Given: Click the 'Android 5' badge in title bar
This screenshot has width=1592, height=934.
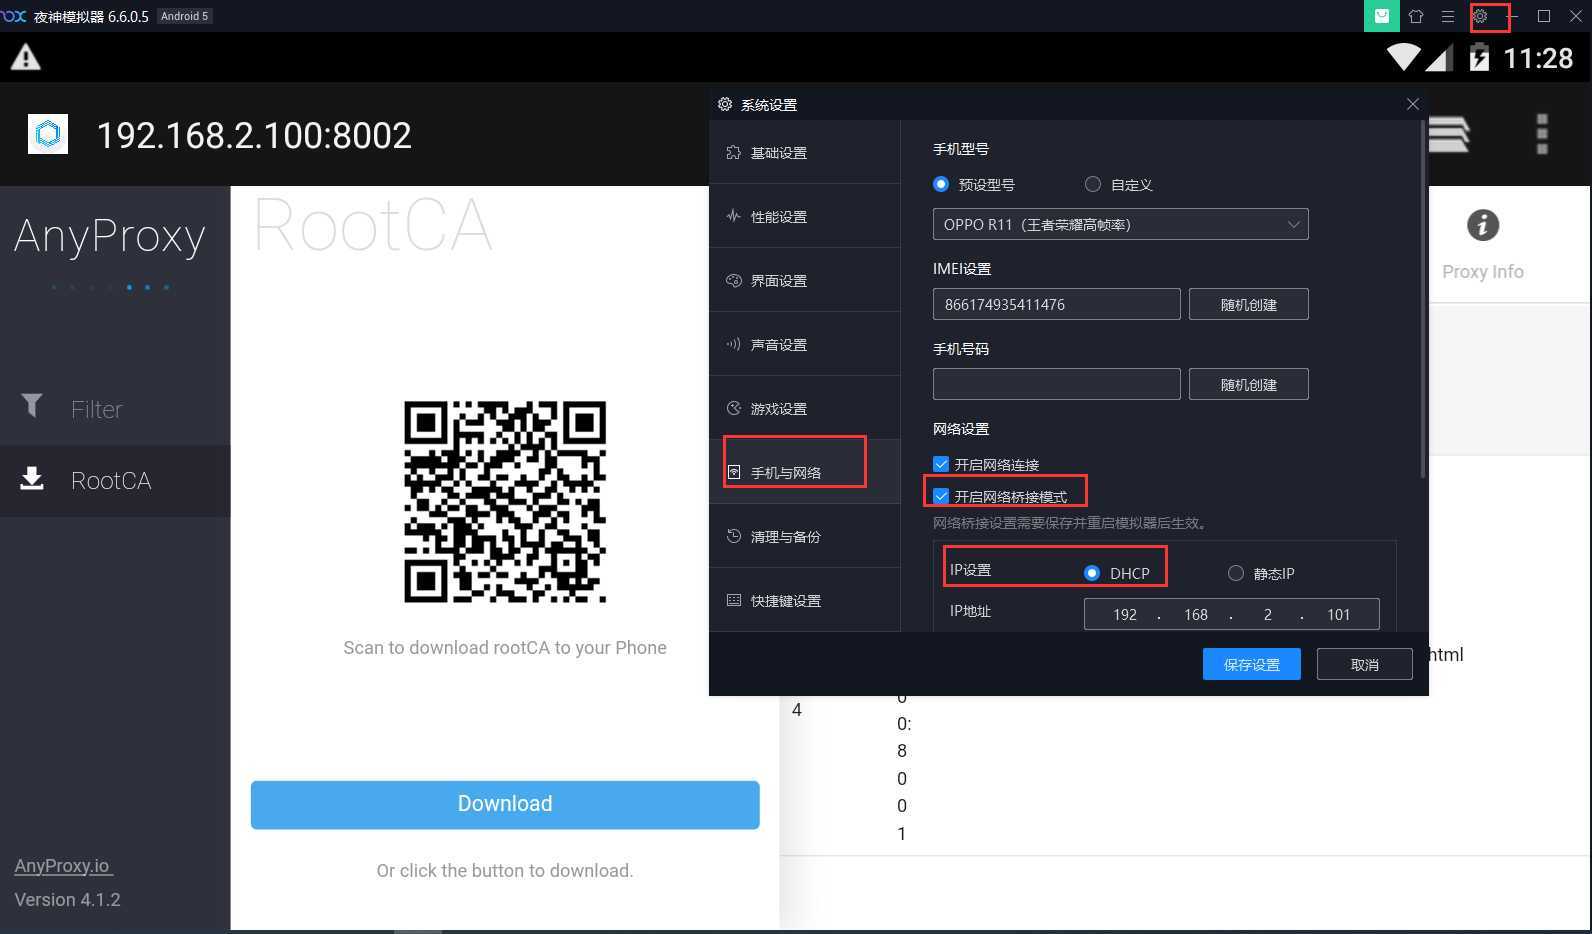Looking at the screenshot, I should 185,16.
